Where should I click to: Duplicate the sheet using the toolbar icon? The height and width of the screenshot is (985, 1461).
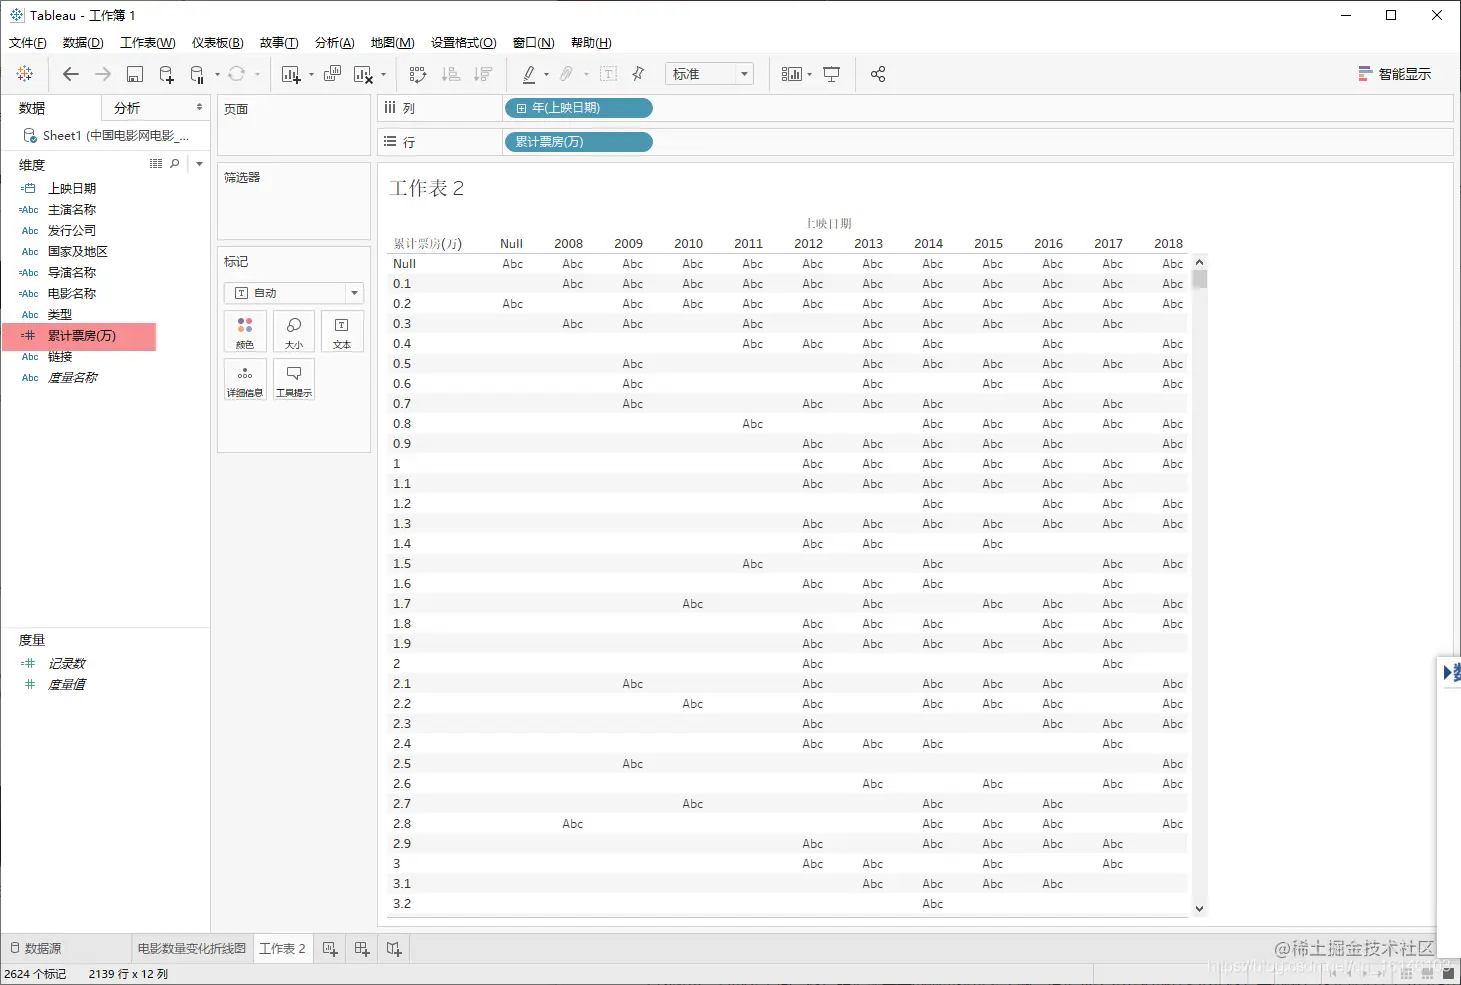[x=332, y=74]
